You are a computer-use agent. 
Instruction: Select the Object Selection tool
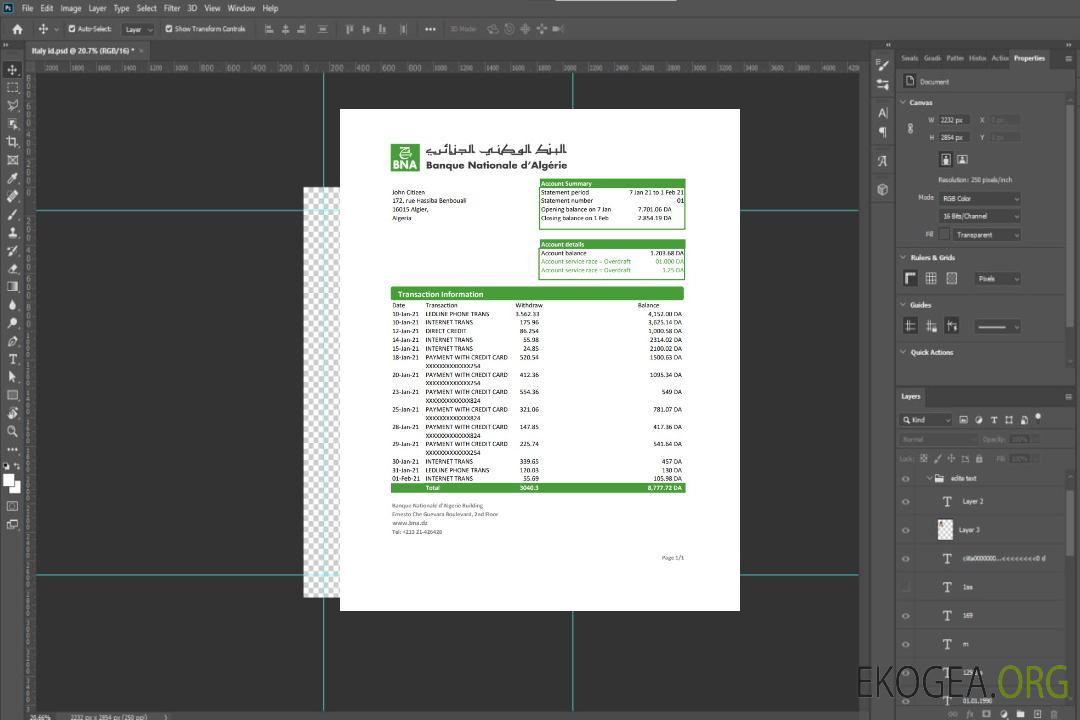pyautogui.click(x=12, y=124)
